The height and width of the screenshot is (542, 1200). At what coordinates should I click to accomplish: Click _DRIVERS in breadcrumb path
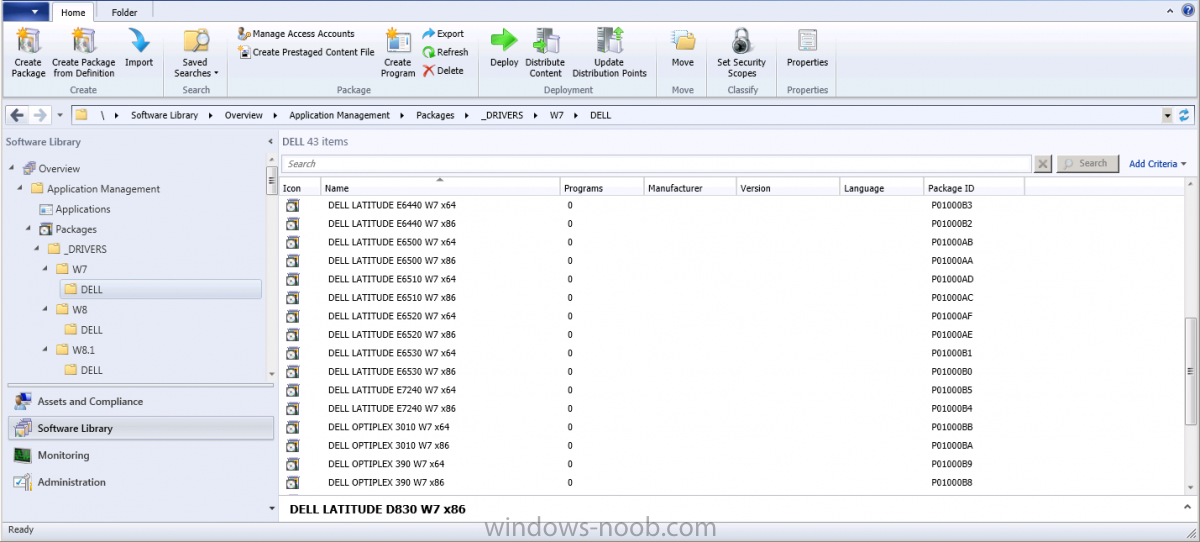click(x=502, y=115)
